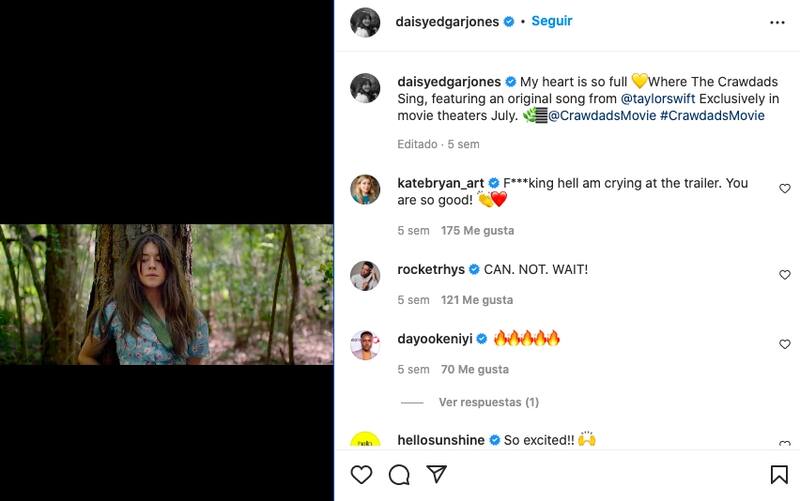This screenshot has width=800, height=501.
Task: Open daisyedgarjones header profile picture
Action: (365, 22)
